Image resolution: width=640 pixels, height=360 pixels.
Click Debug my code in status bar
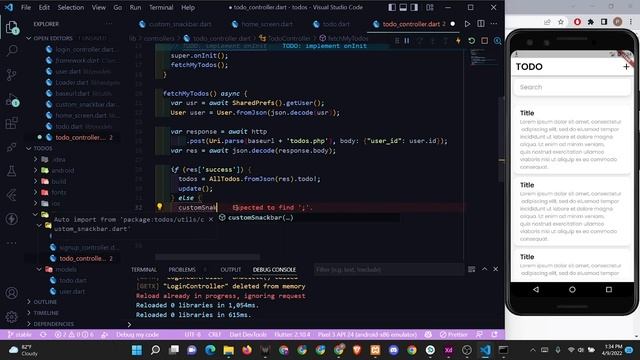(x=137, y=334)
